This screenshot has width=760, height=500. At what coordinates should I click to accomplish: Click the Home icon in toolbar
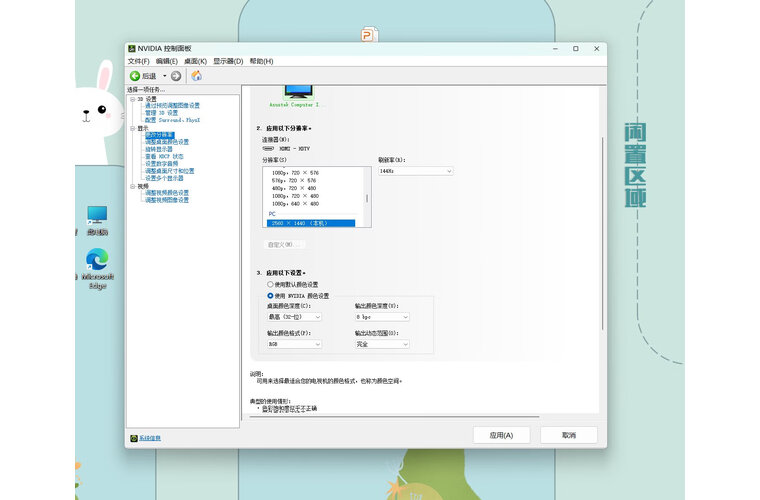click(x=196, y=76)
